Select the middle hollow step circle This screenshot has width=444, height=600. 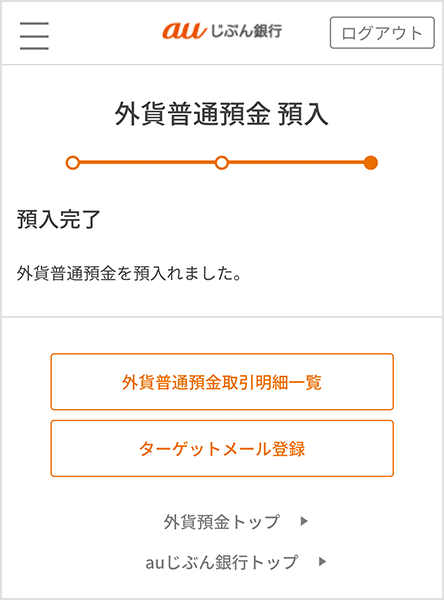(222, 163)
